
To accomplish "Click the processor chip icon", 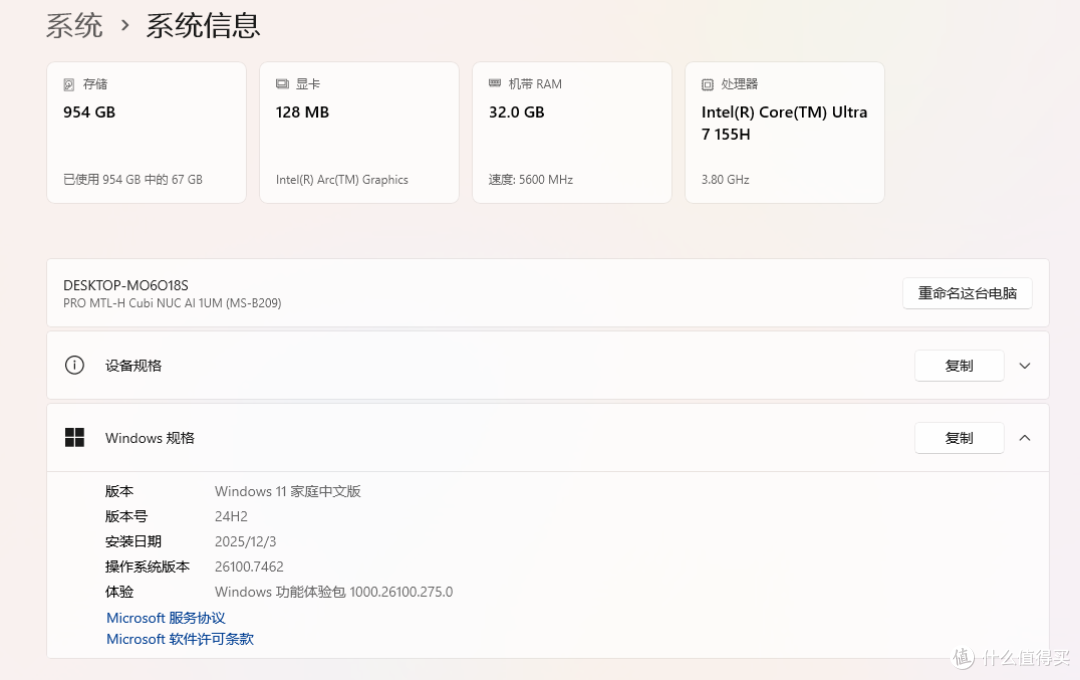I will 707,85.
